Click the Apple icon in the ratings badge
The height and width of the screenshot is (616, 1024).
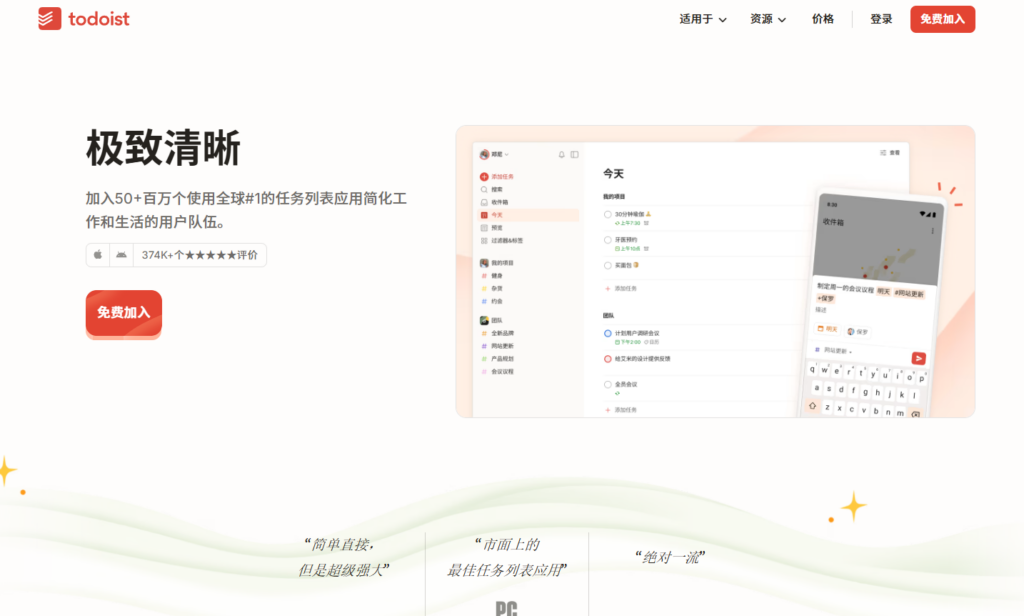click(95, 255)
